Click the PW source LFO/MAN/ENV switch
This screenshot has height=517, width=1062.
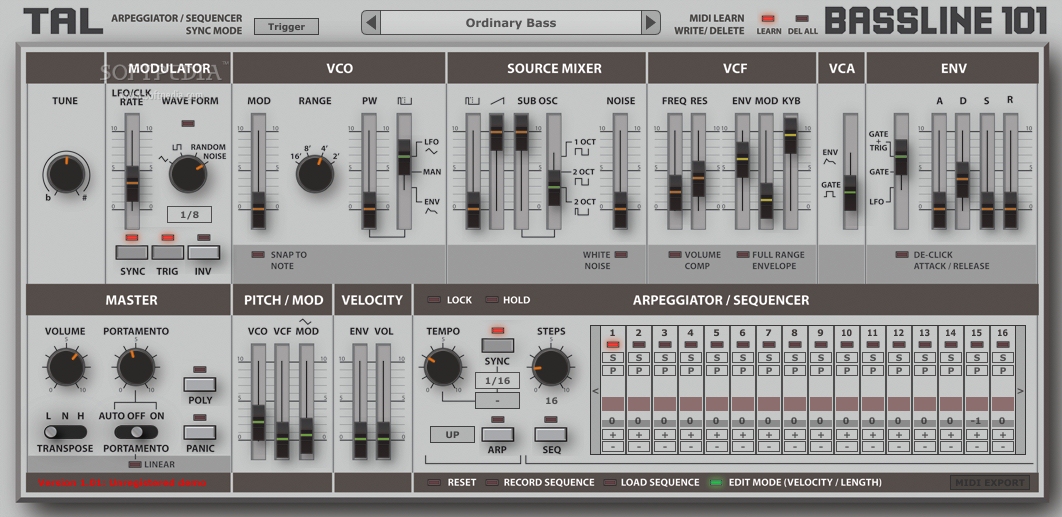[x=404, y=157]
